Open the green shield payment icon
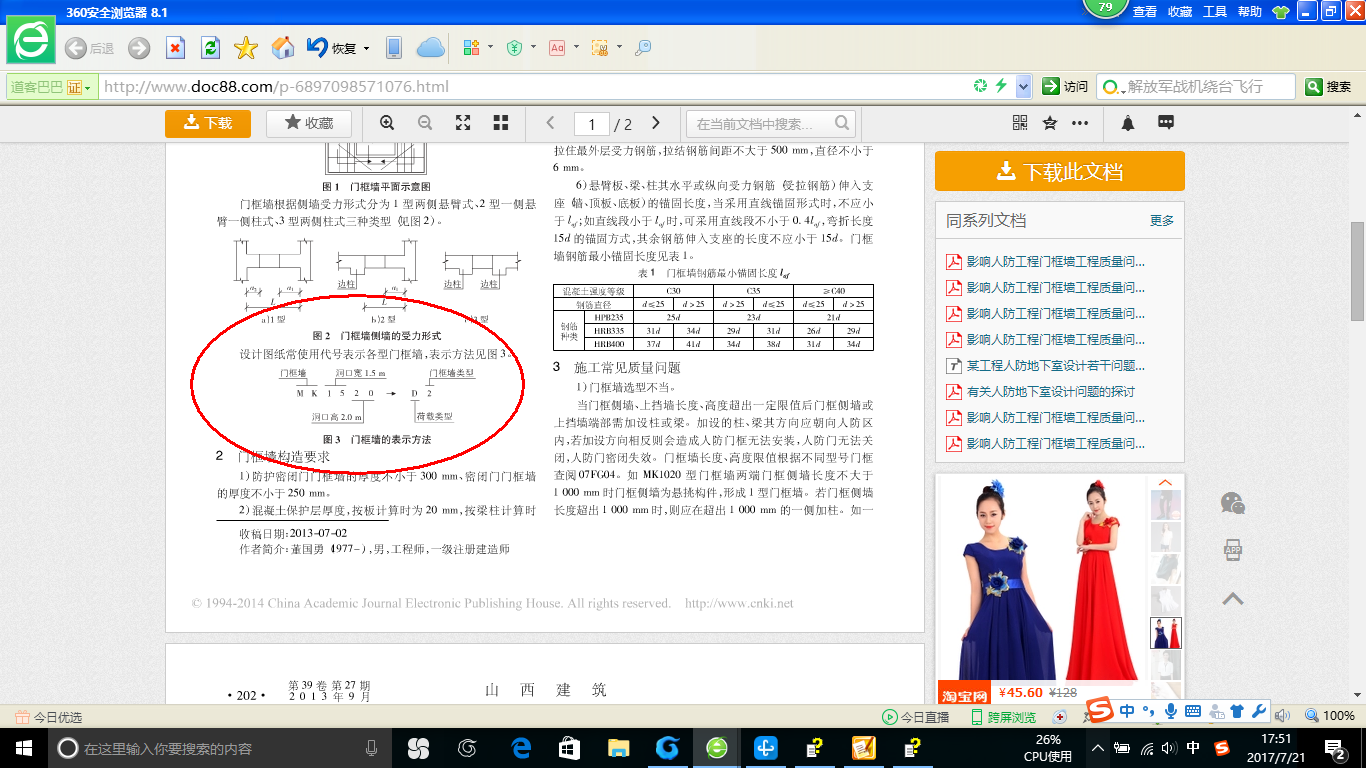 (x=514, y=48)
